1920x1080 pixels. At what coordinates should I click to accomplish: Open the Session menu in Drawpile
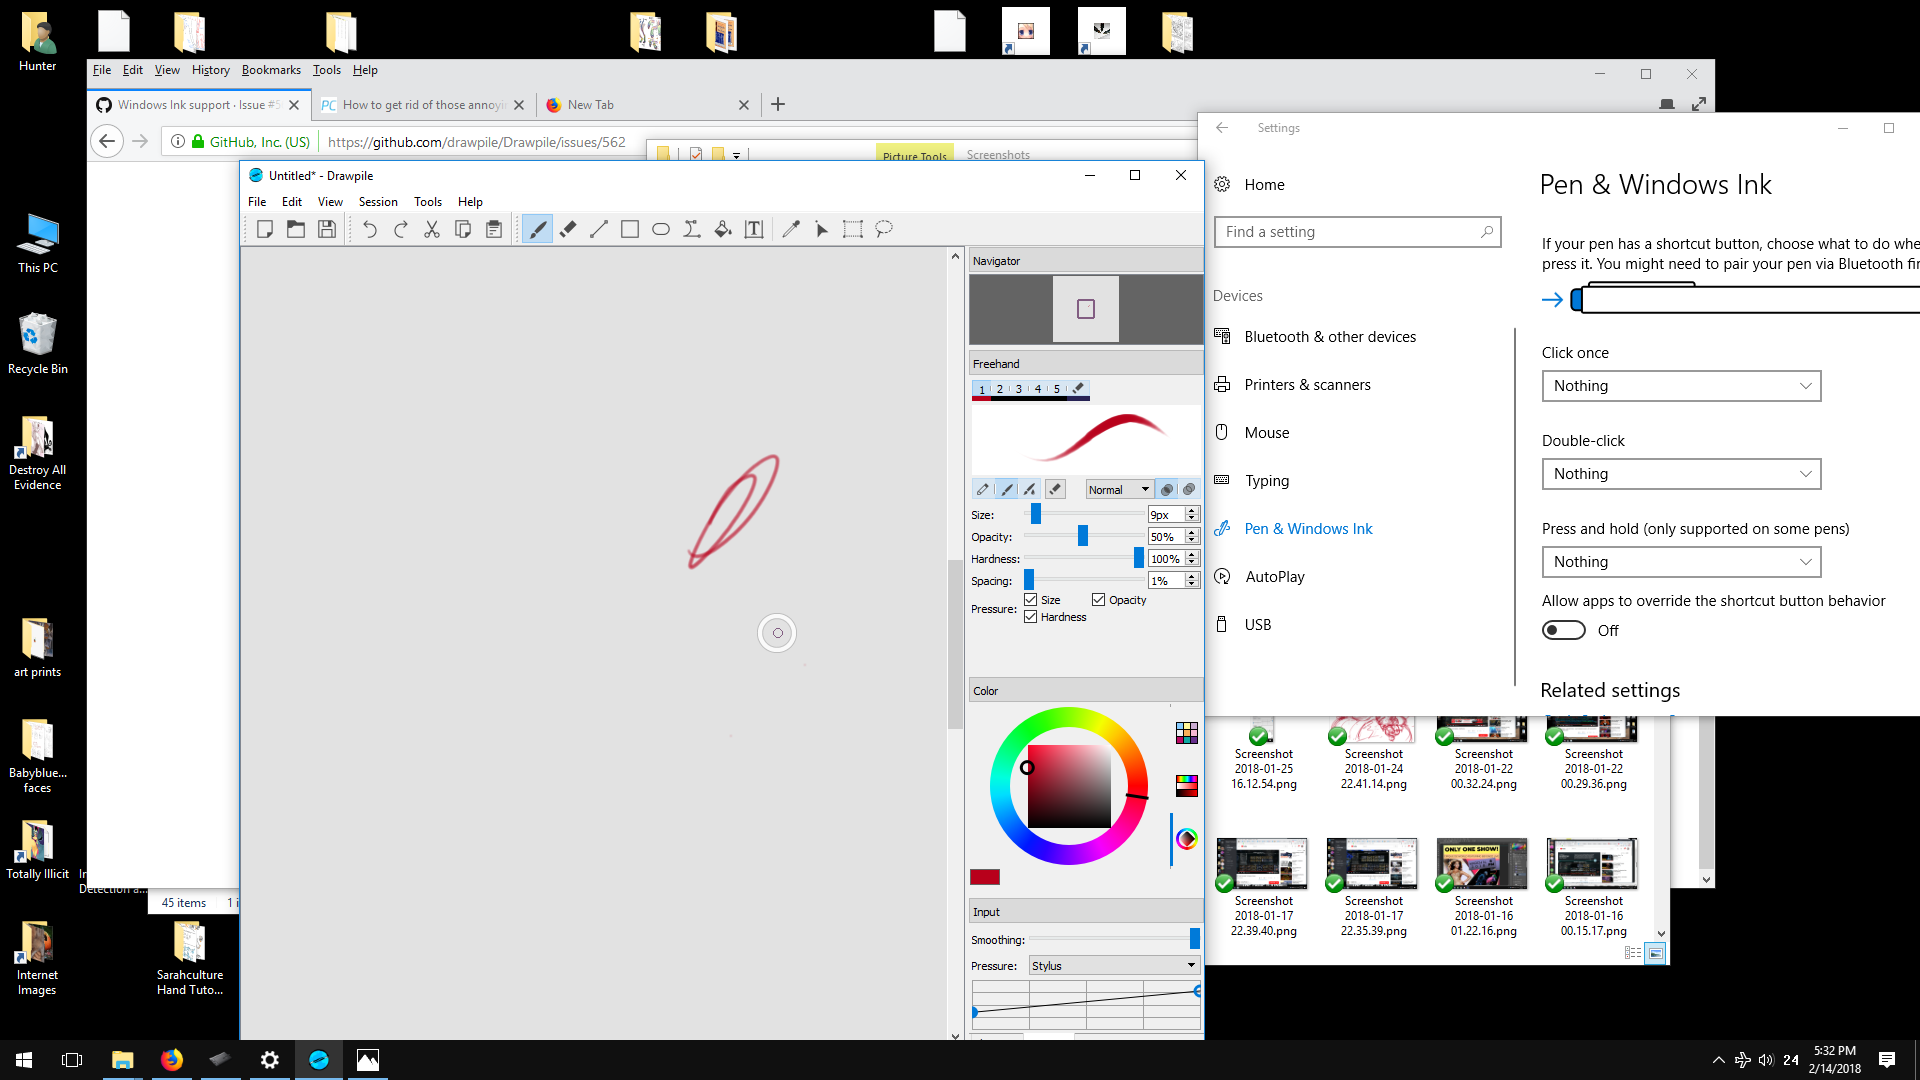click(378, 201)
